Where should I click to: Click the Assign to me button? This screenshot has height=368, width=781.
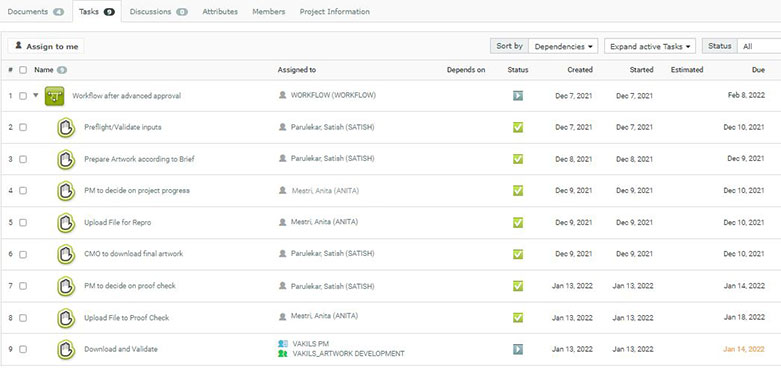coord(46,46)
